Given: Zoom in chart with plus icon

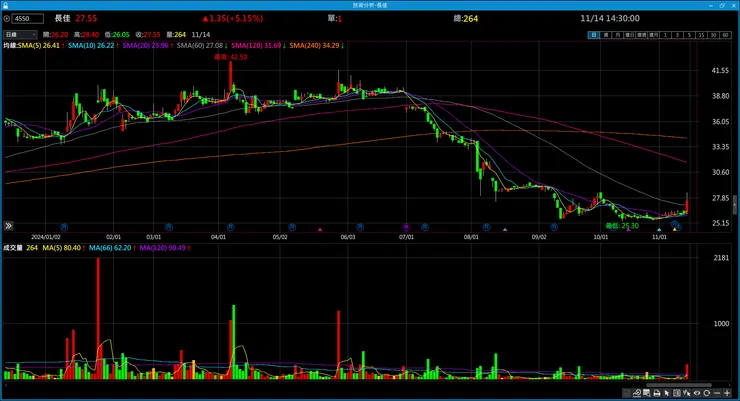Looking at the screenshot, I should tap(727, 393).
